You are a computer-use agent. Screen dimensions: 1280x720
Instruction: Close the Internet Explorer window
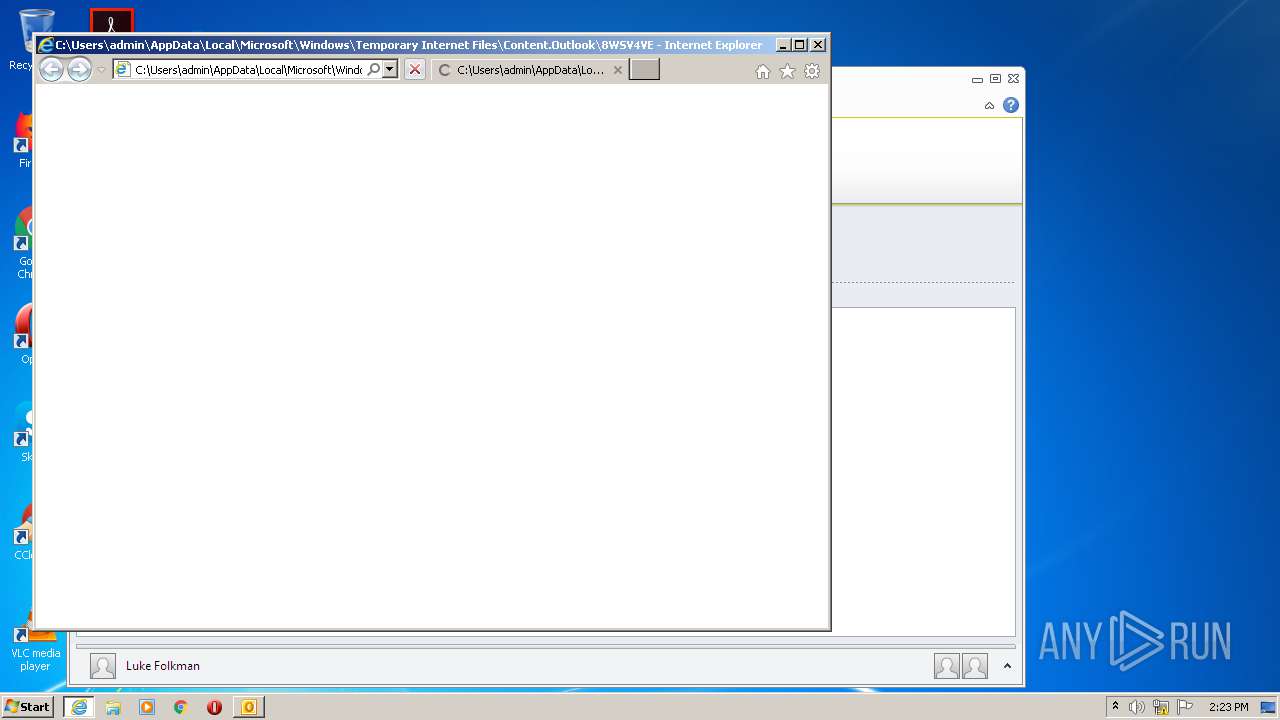[818, 45]
